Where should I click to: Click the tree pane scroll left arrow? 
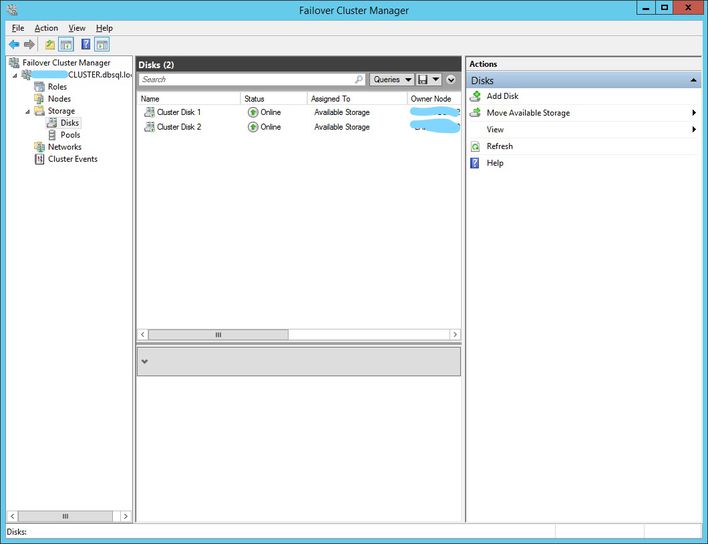pos(13,516)
